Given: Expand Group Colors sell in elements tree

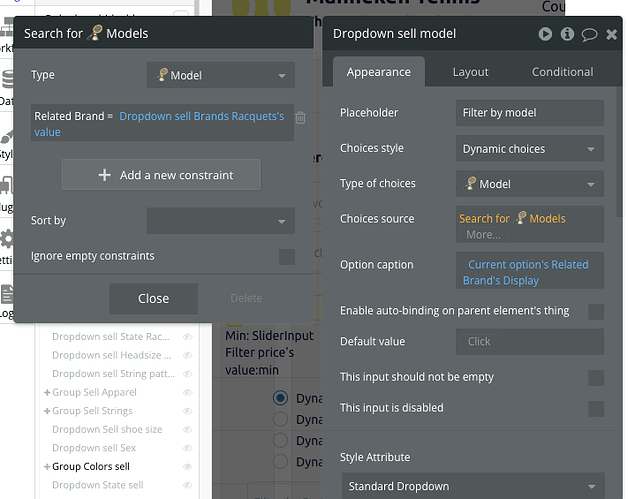Looking at the screenshot, I should 47,467.
